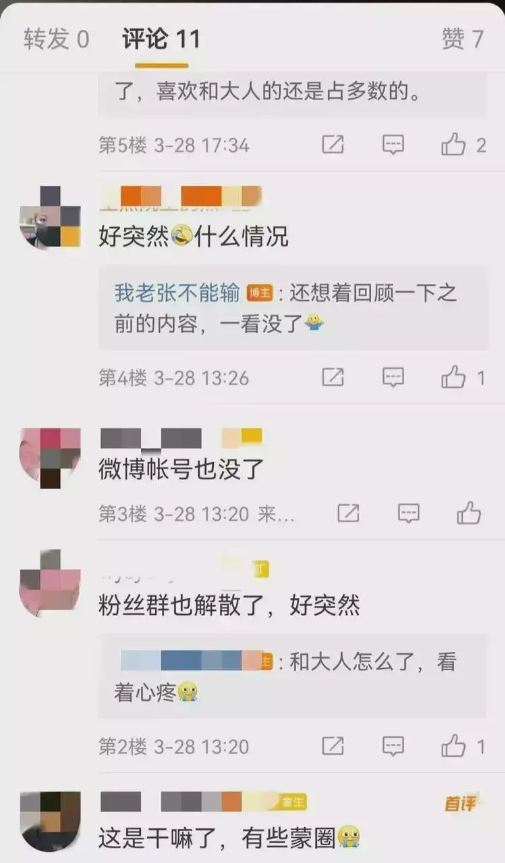Share the 4th floor comment
This screenshot has width=505, height=863.
click(x=333, y=378)
